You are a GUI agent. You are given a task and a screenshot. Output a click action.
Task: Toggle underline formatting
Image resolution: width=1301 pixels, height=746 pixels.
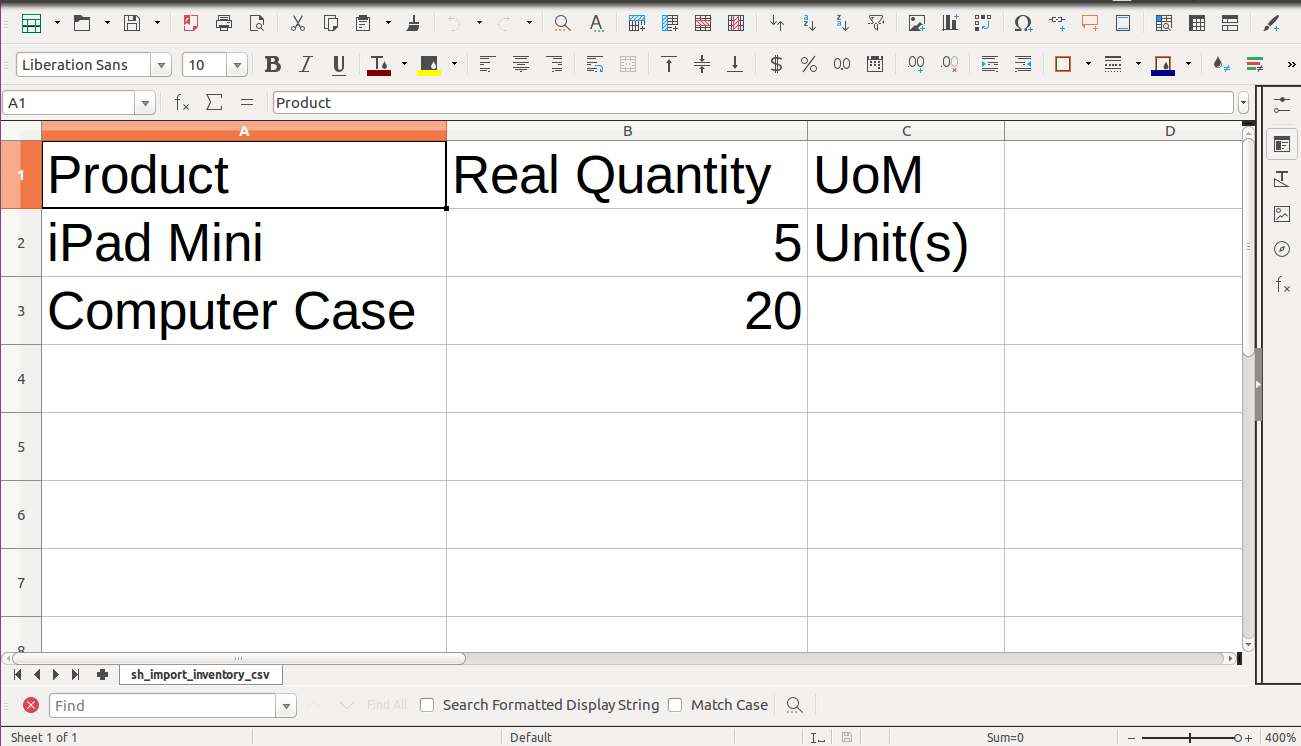pyautogui.click(x=339, y=65)
